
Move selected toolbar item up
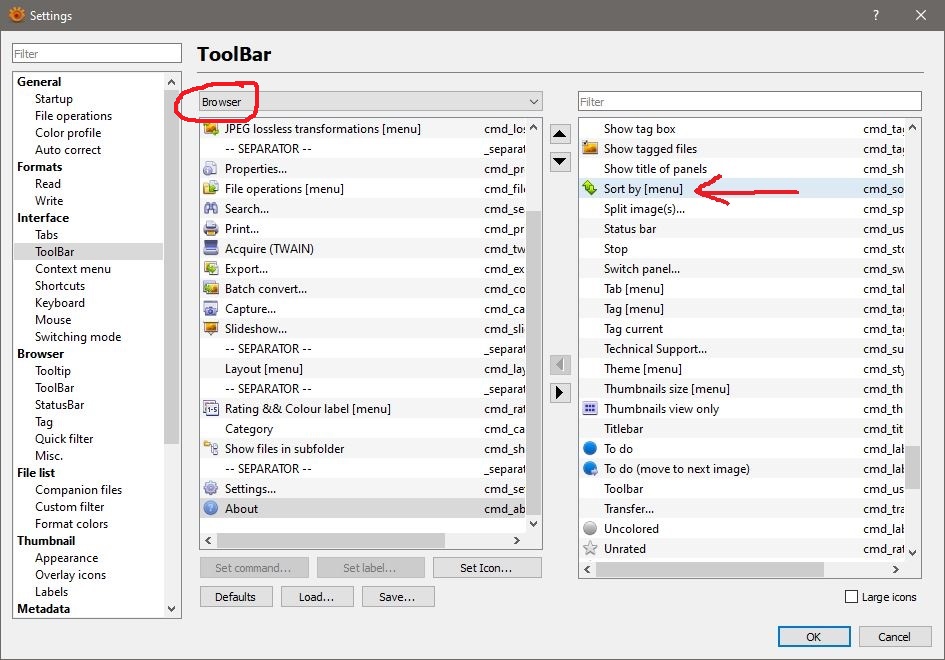(560, 134)
